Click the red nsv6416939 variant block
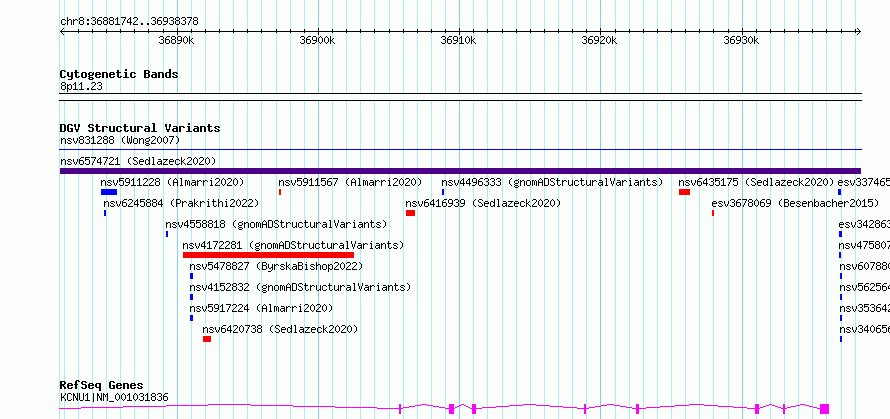890x419 pixels. 410,213
